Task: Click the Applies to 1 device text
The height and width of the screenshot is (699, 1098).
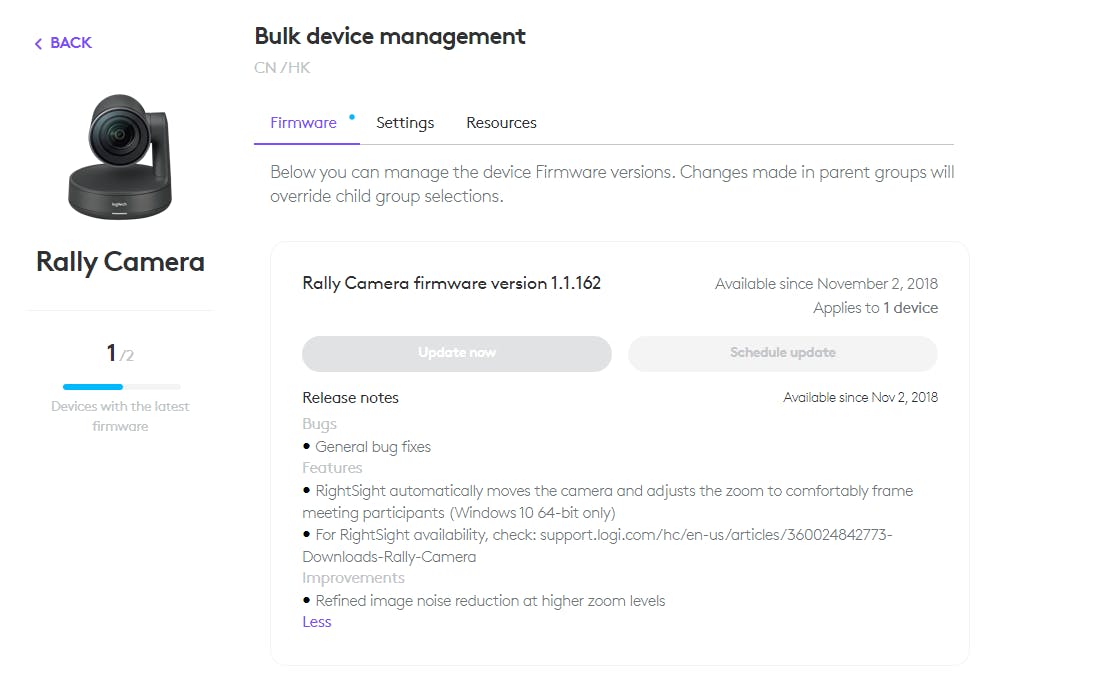Action: tap(875, 308)
